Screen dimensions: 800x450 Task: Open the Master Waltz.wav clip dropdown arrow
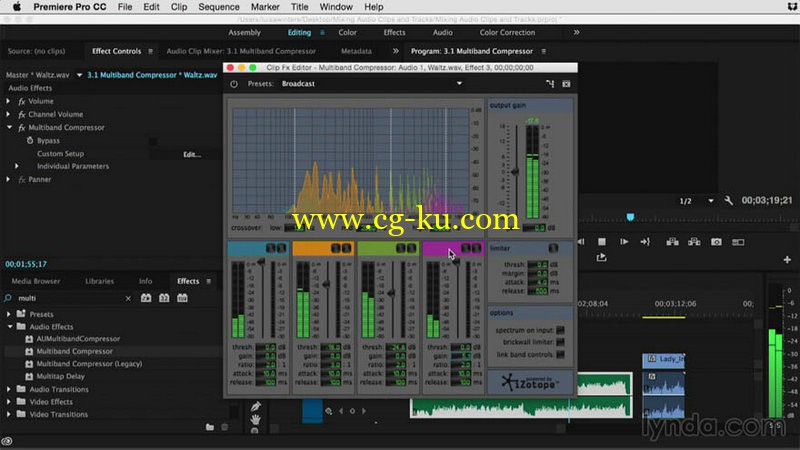click(79, 75)
